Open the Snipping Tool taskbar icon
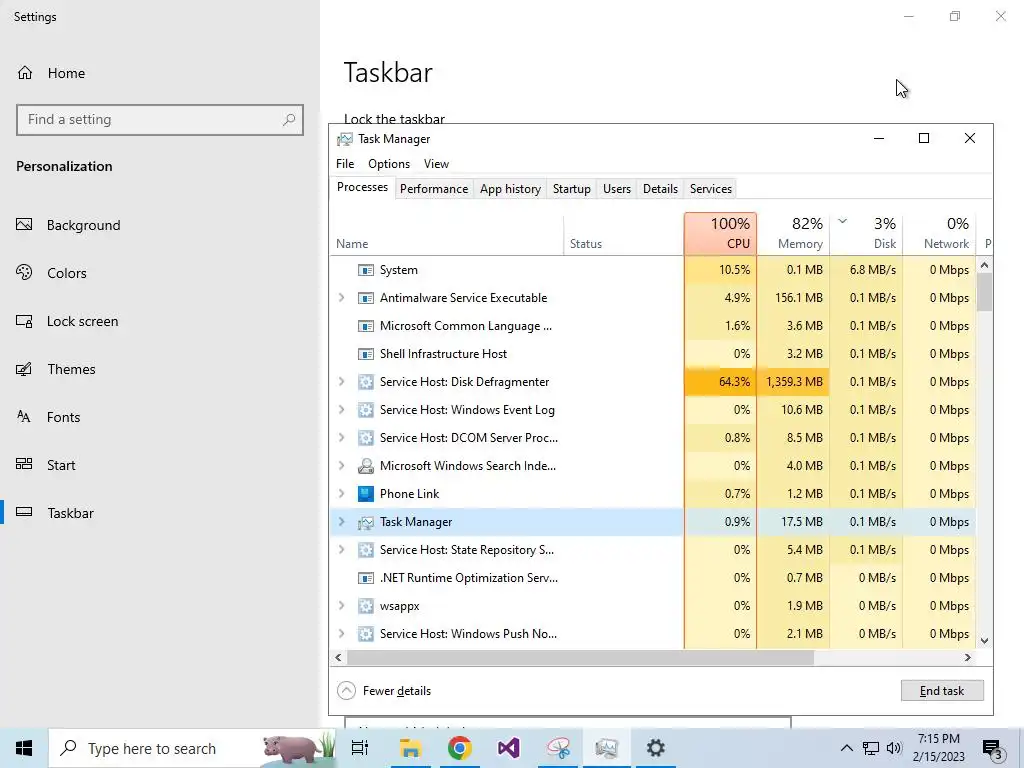Image resolution: width=1024 pixels, height=768 pixels. [x=558, y=748]
